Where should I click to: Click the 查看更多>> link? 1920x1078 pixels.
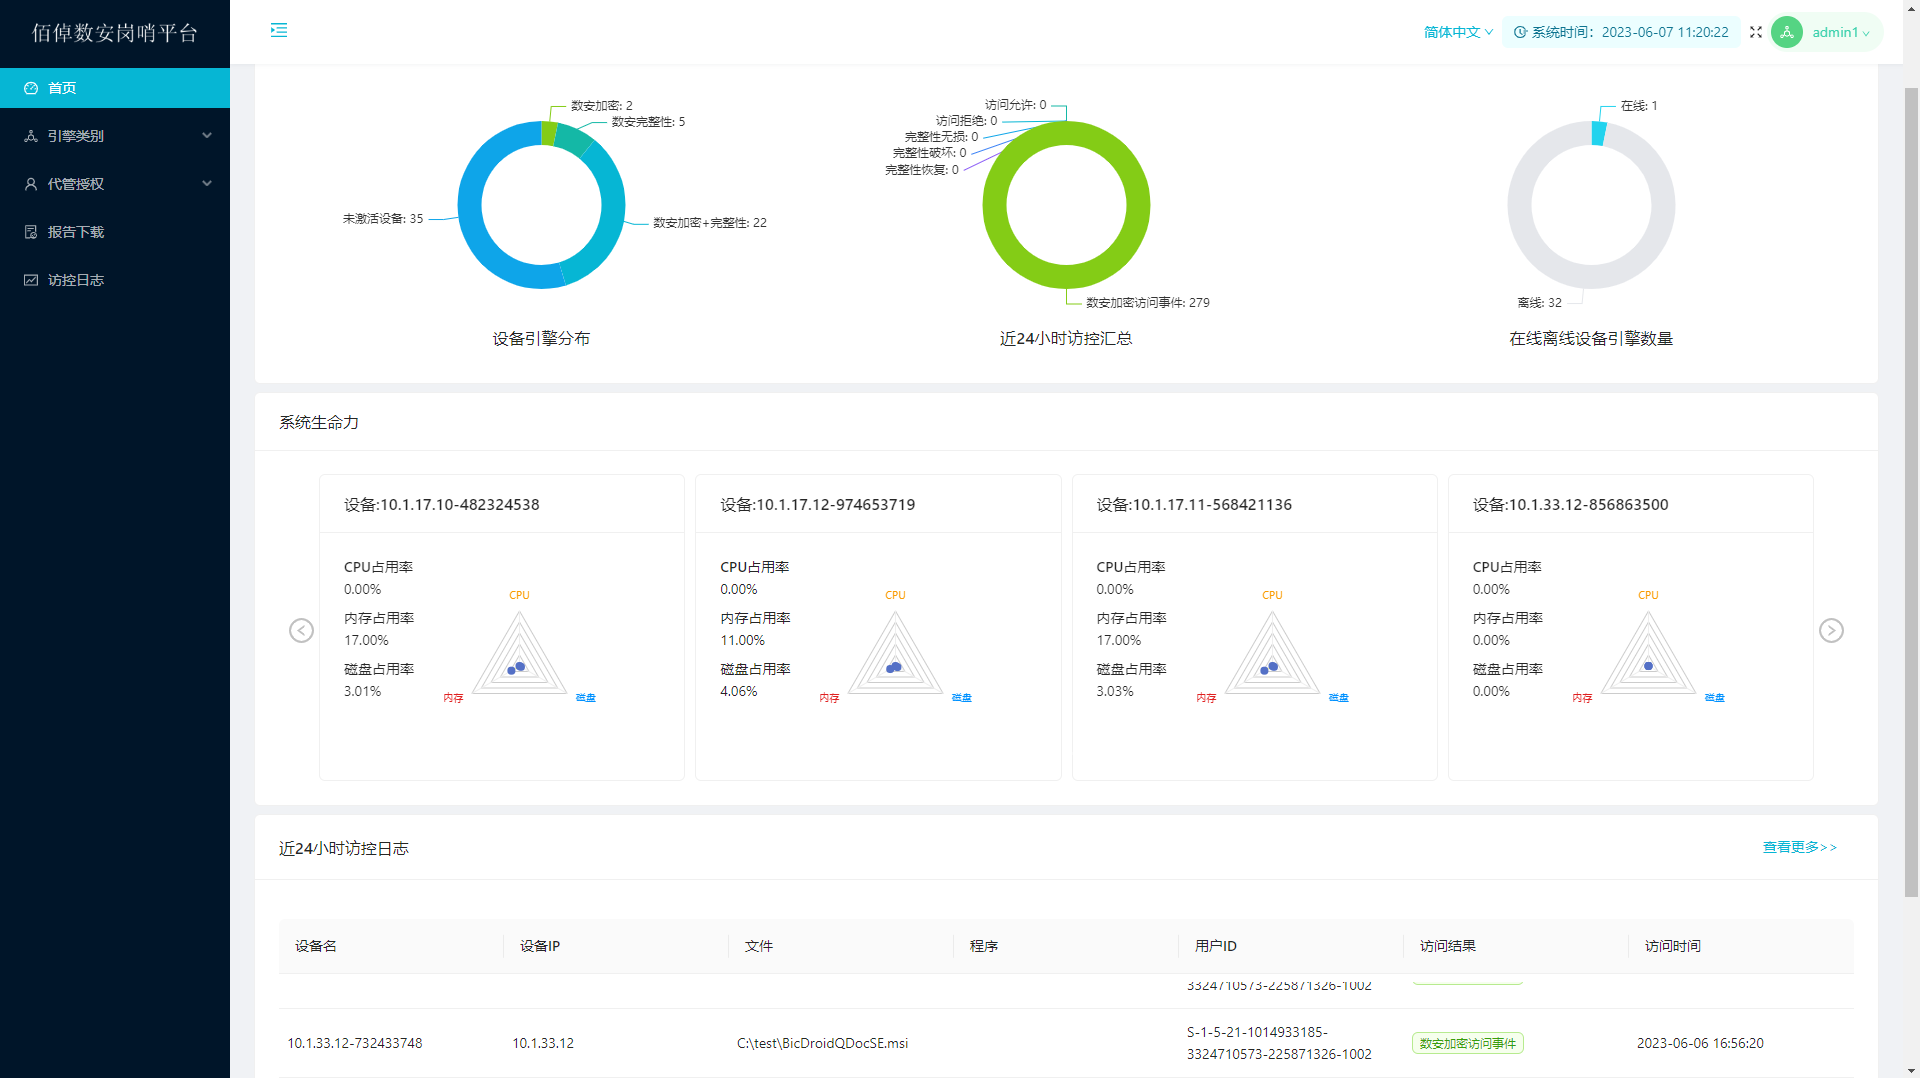click(1799, 847)
